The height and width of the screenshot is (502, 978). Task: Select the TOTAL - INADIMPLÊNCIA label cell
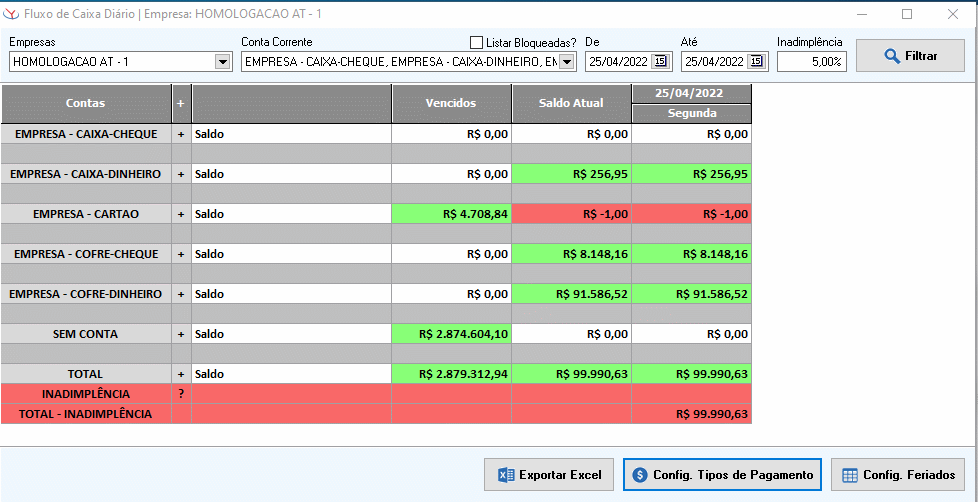click(x=86, y=413)
